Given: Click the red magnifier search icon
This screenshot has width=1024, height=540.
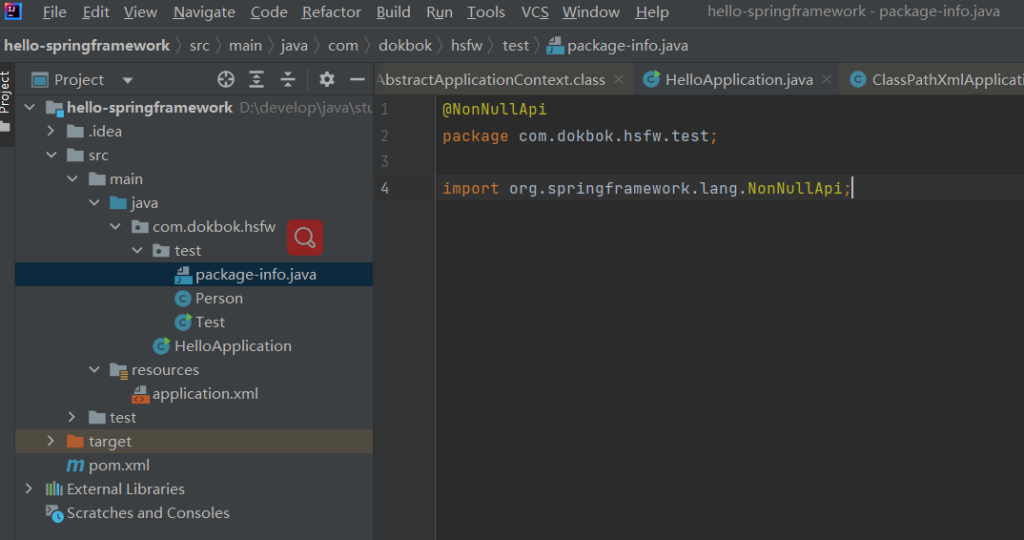Looking at the screenshot, I should (305, 238).
